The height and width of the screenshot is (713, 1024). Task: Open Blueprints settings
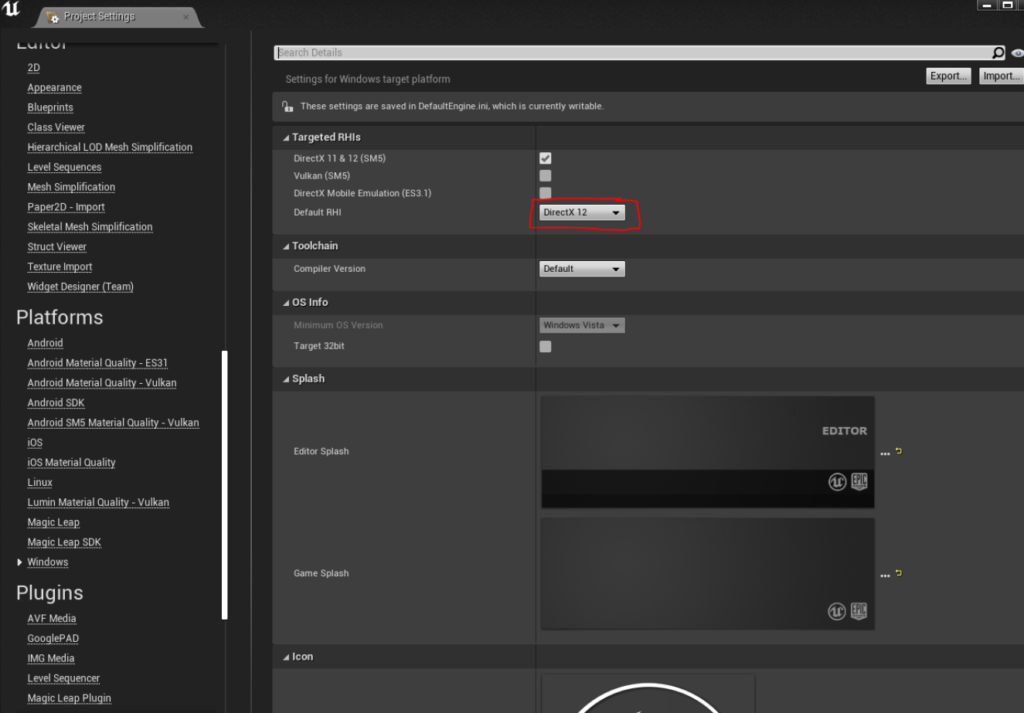click(50, 108)
